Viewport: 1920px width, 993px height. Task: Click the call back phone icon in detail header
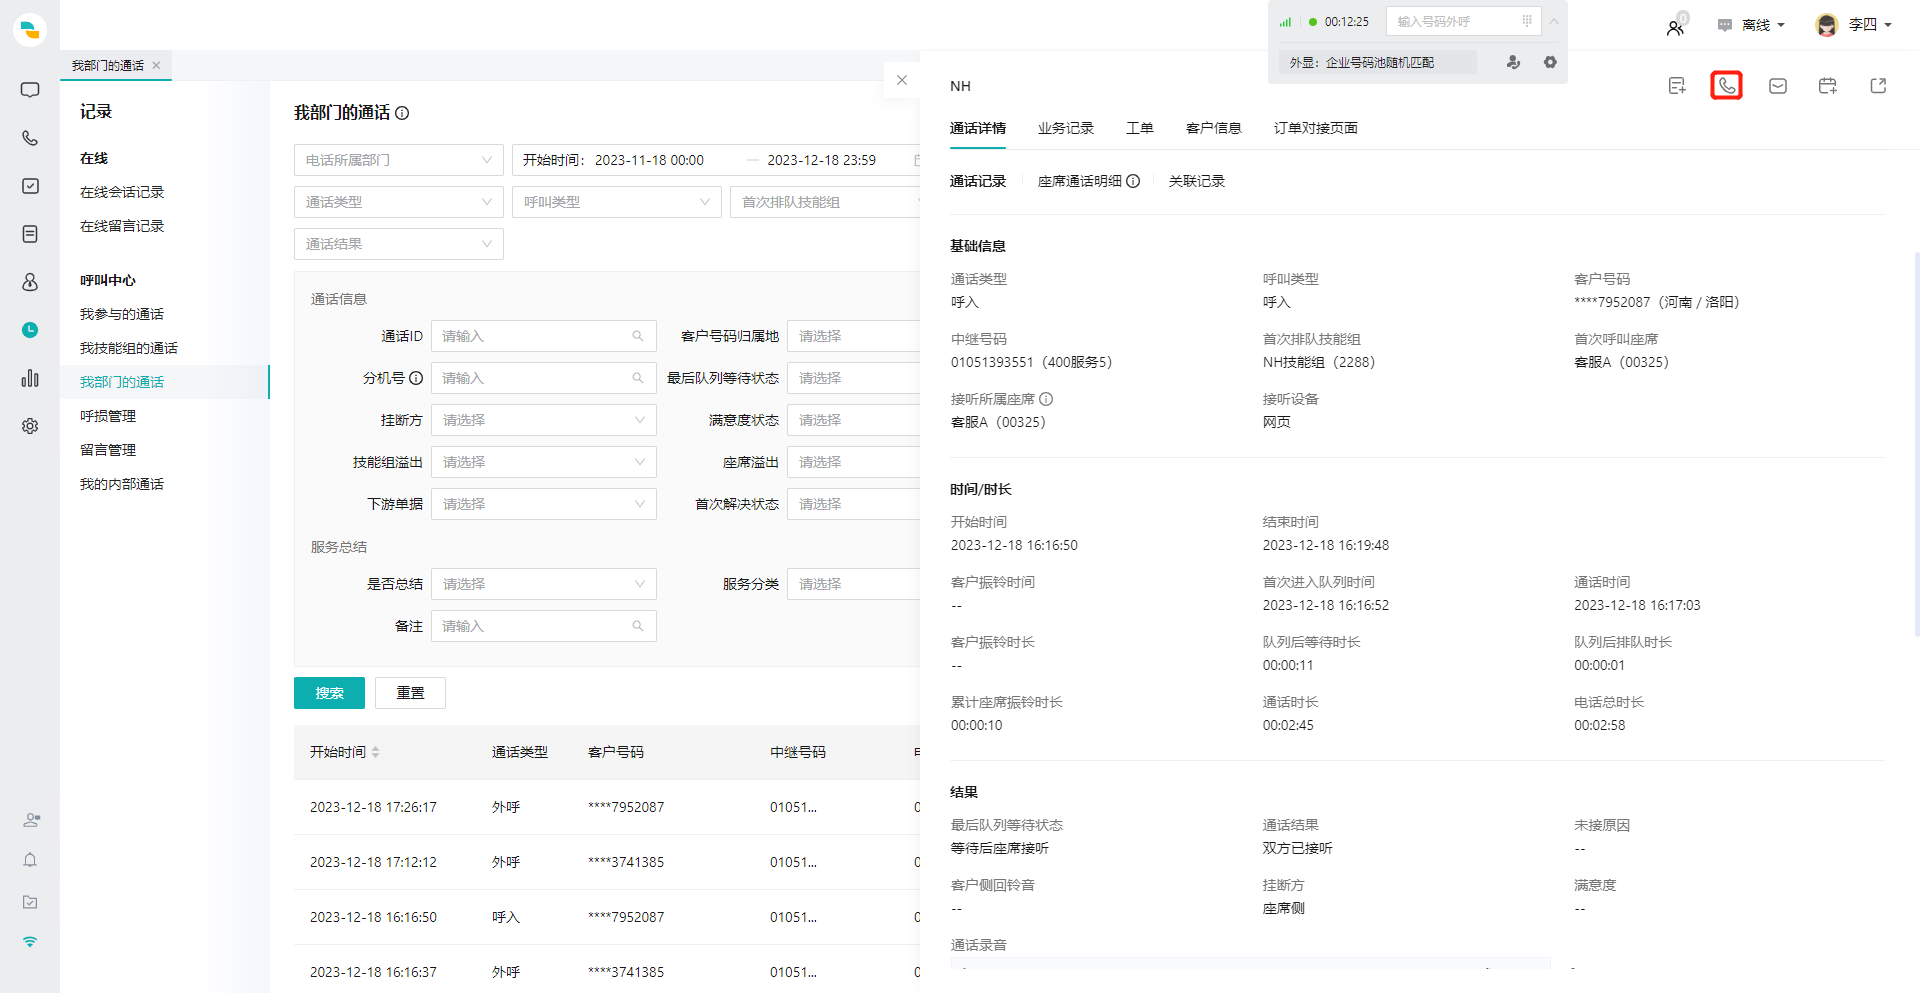(x=1727, y=86)
